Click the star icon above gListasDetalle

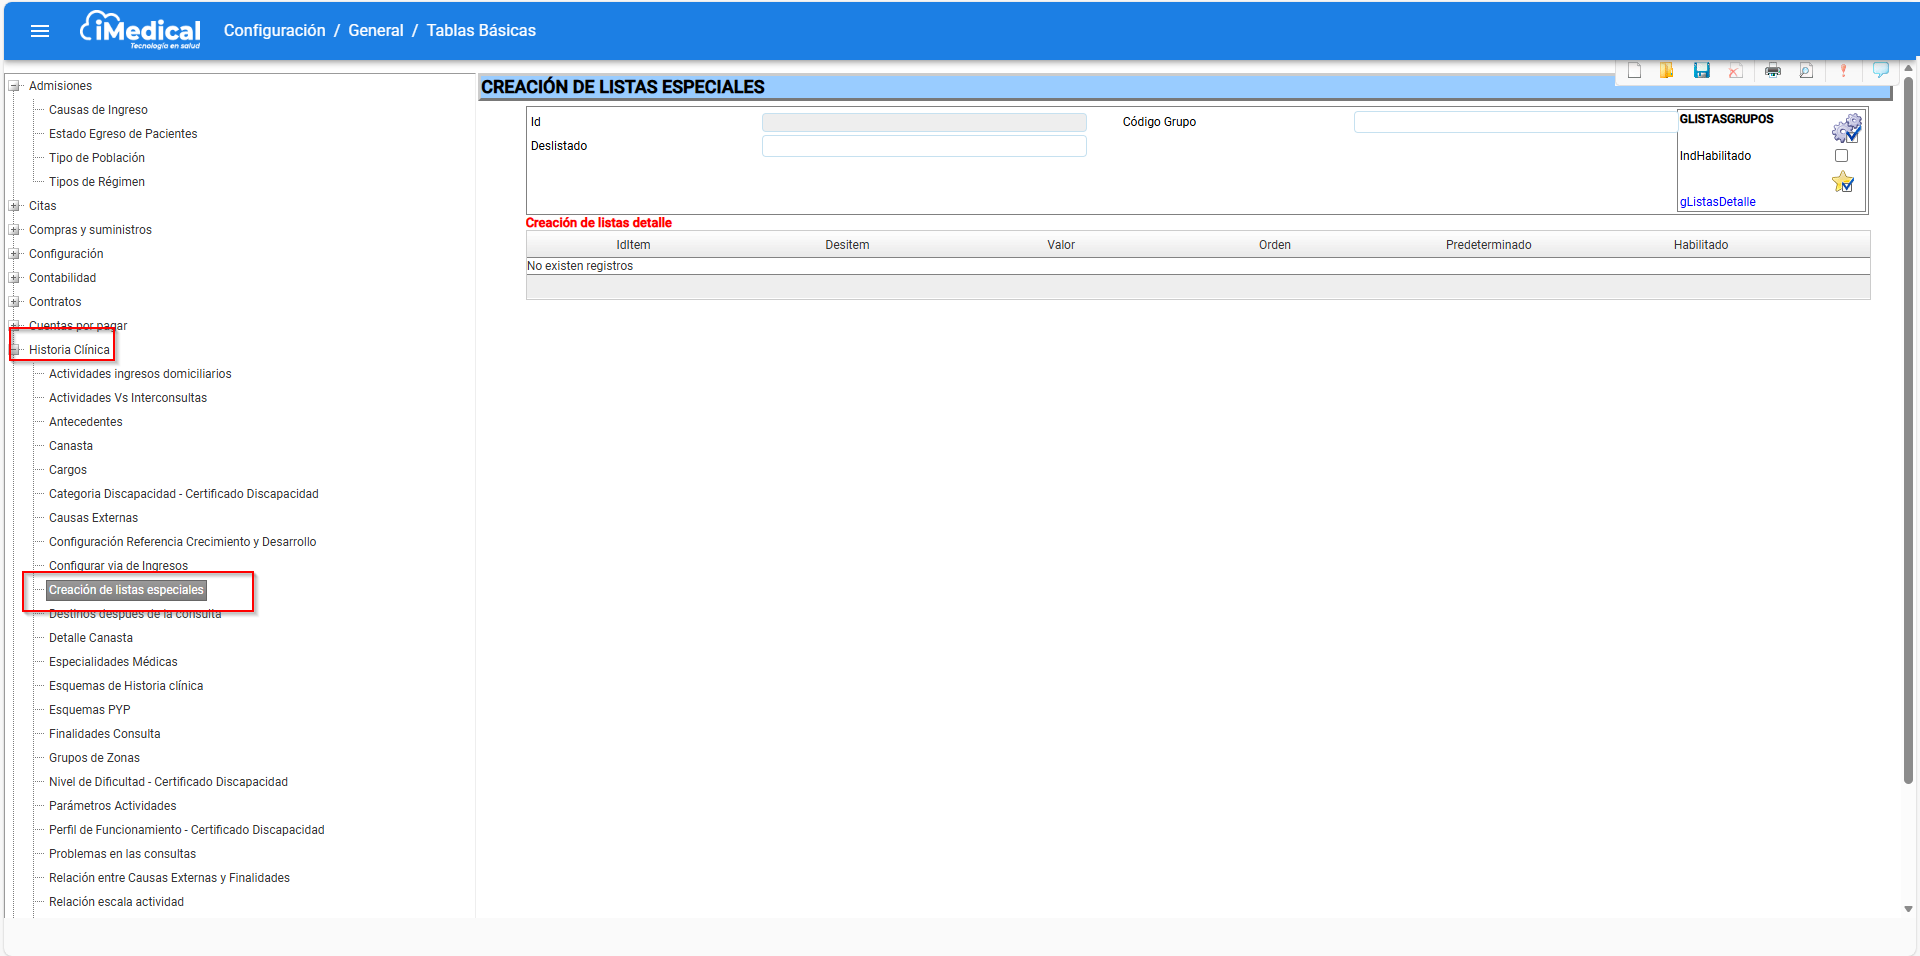(x=1842, y=182)
